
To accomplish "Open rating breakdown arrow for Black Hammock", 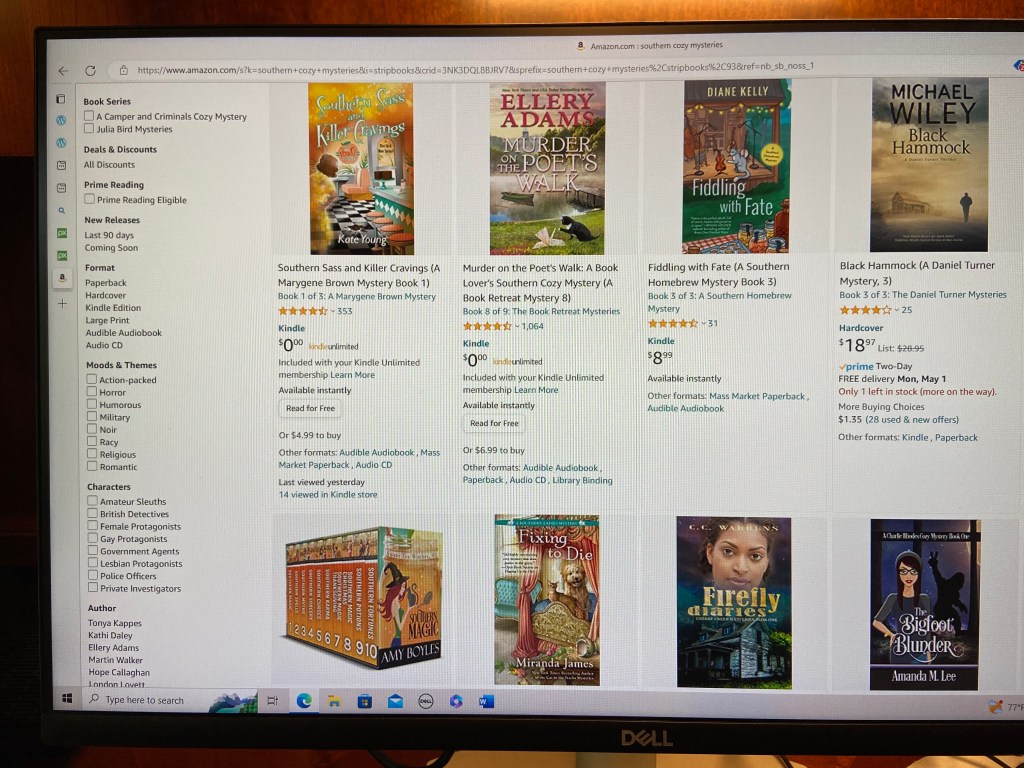I will [x=897, y=310].
